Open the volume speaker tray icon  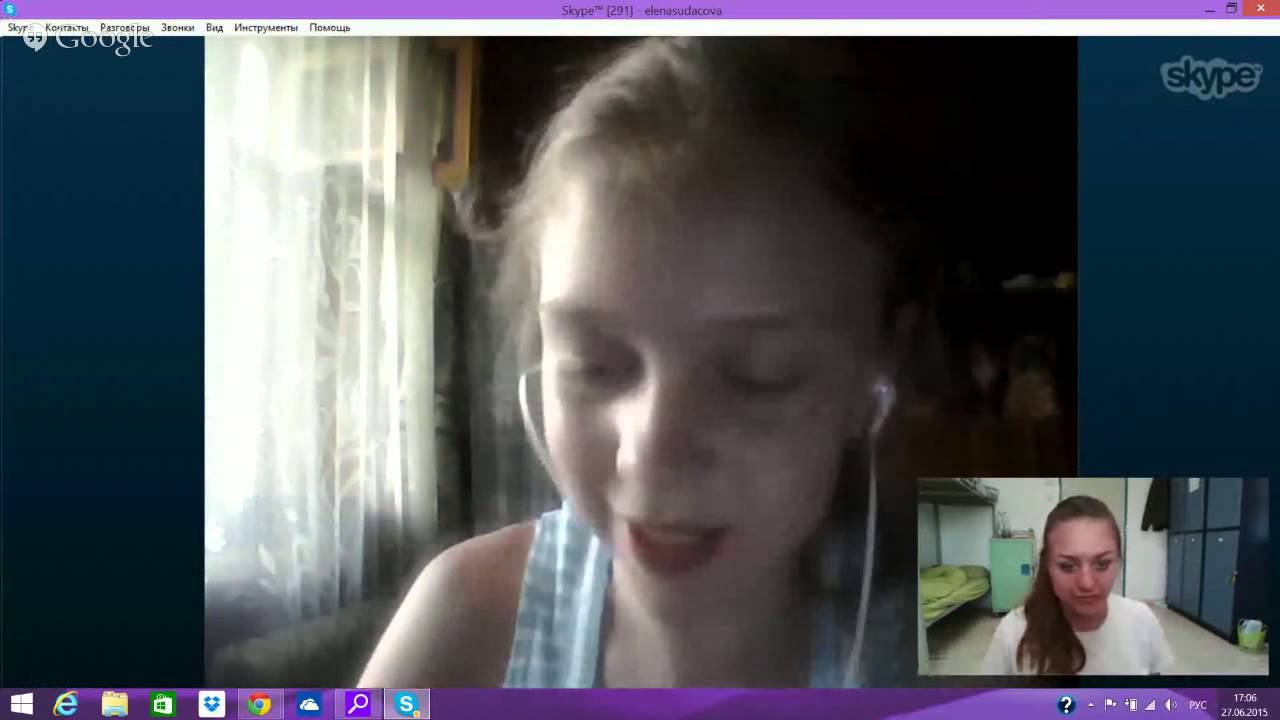coord(1170,705)
